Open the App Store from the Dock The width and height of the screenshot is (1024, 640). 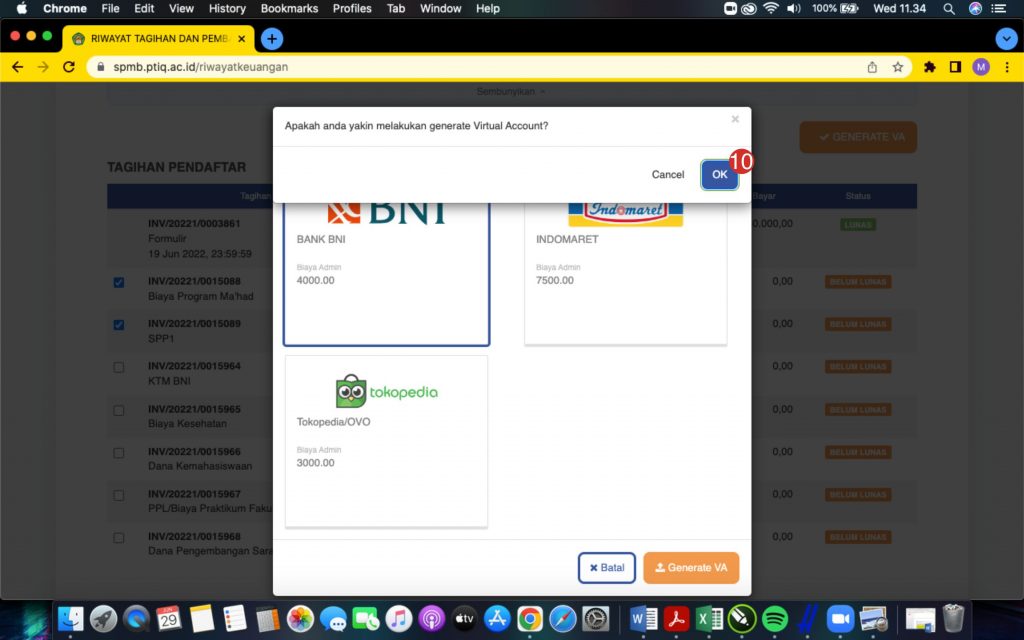(x=497, y=619)
